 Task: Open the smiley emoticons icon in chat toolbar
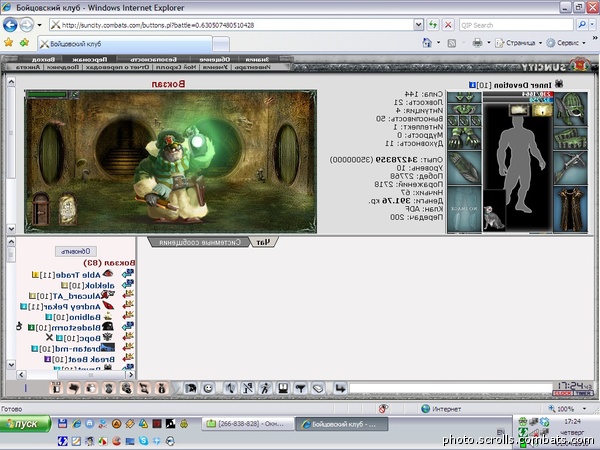click(x=208, y=389)
